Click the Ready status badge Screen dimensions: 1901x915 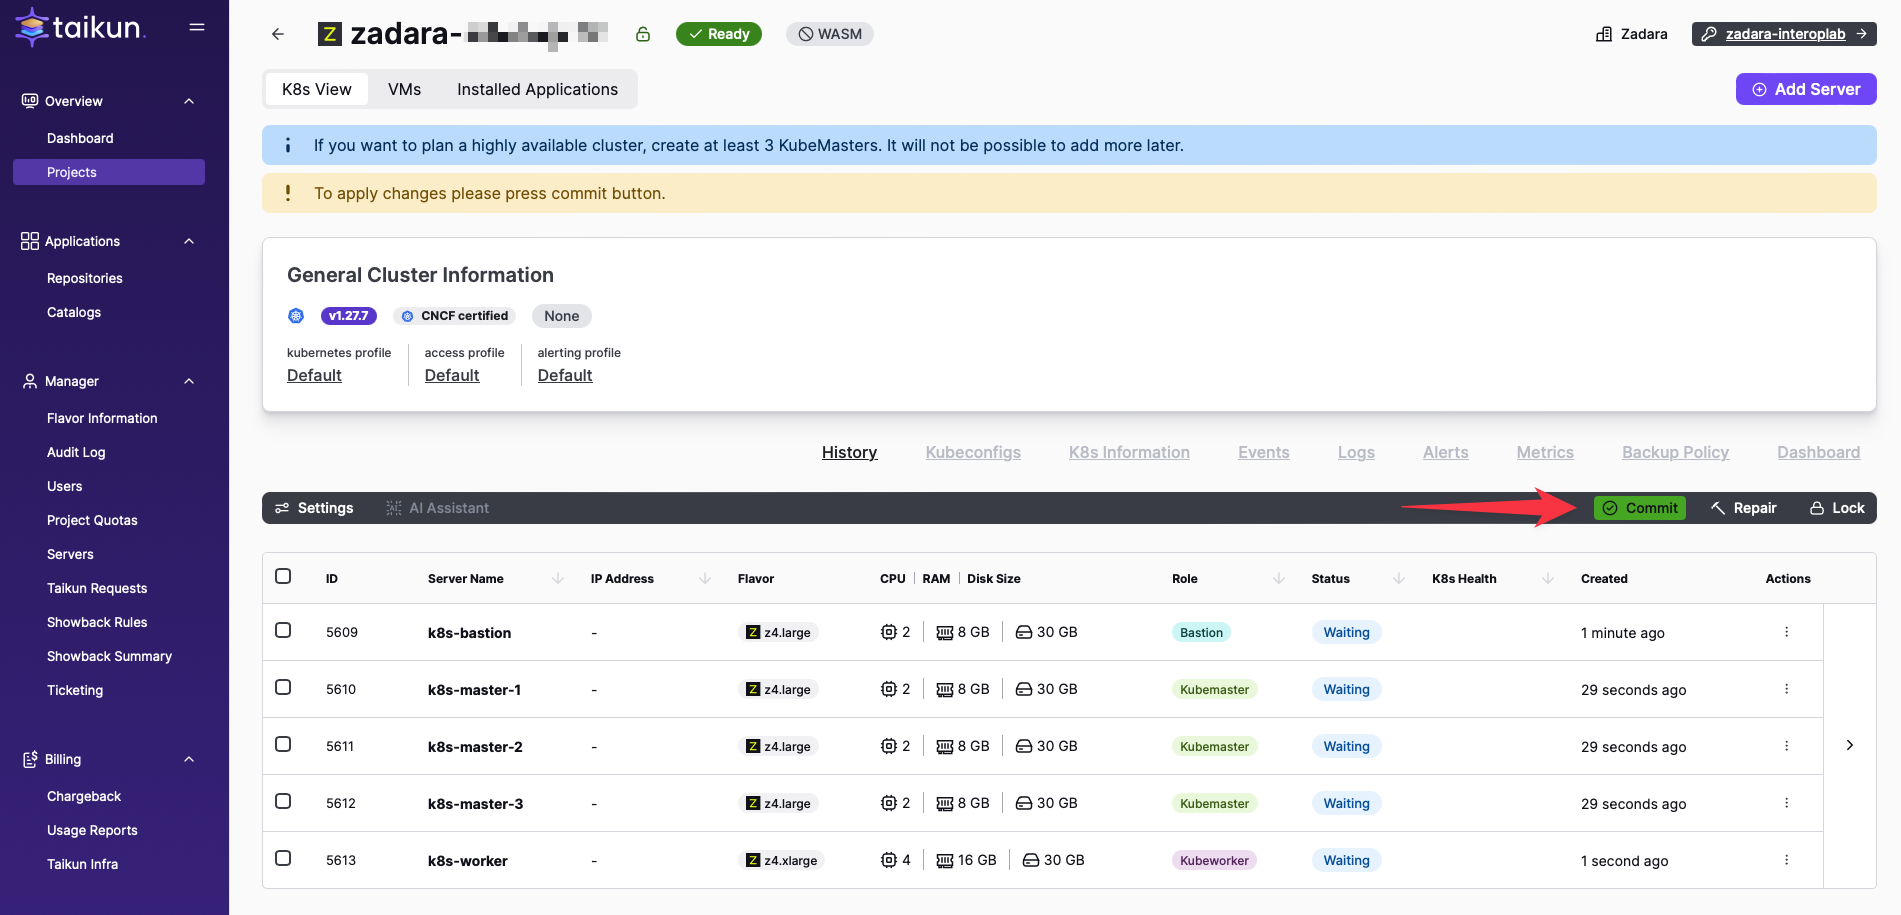719,34
